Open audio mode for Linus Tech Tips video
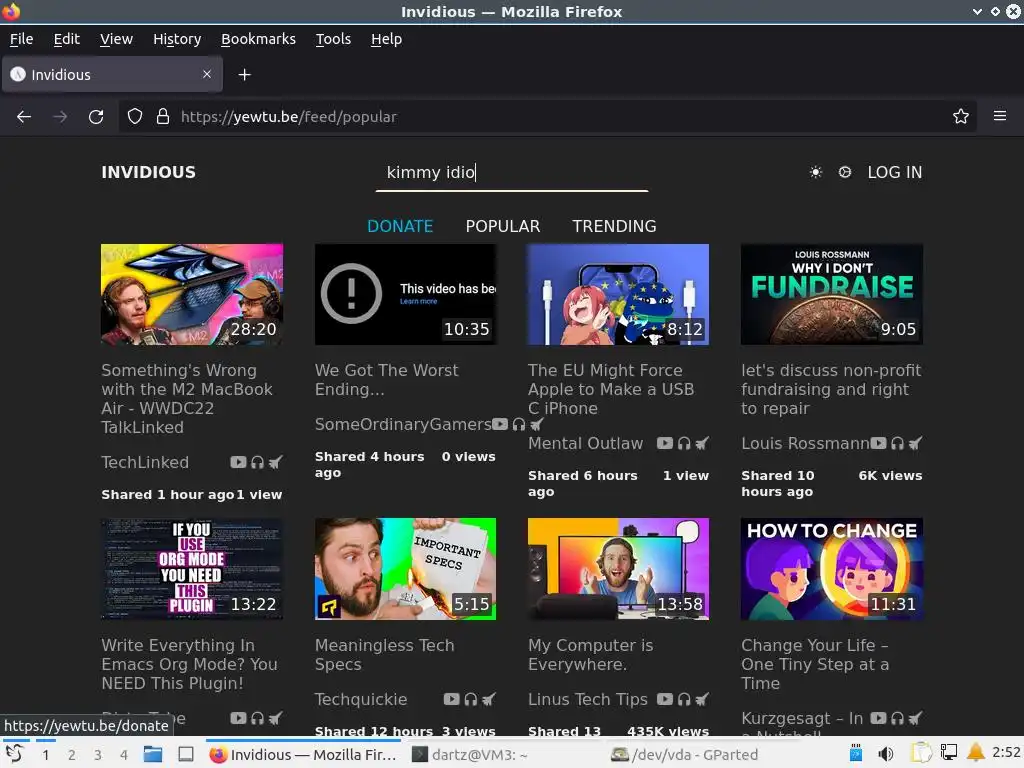The width and height of the screenshot is (1024, 768). tap(684, 699)
